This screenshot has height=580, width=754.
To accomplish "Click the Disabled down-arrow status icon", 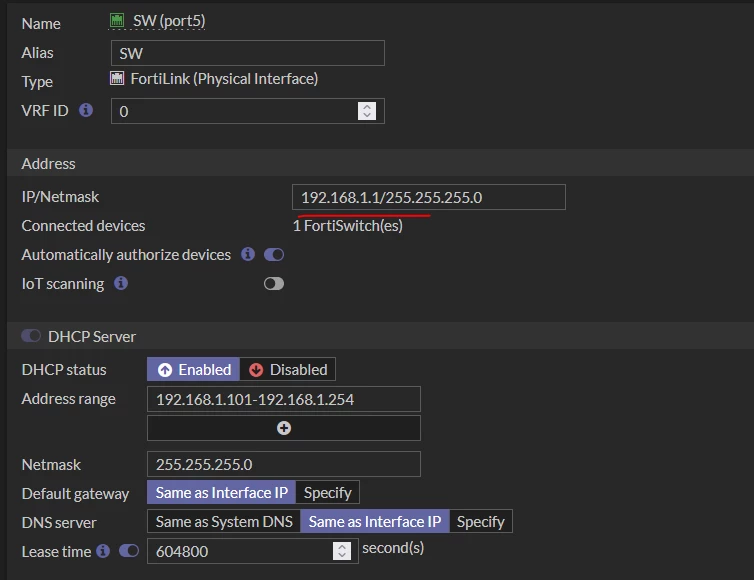I will point(256,370).
